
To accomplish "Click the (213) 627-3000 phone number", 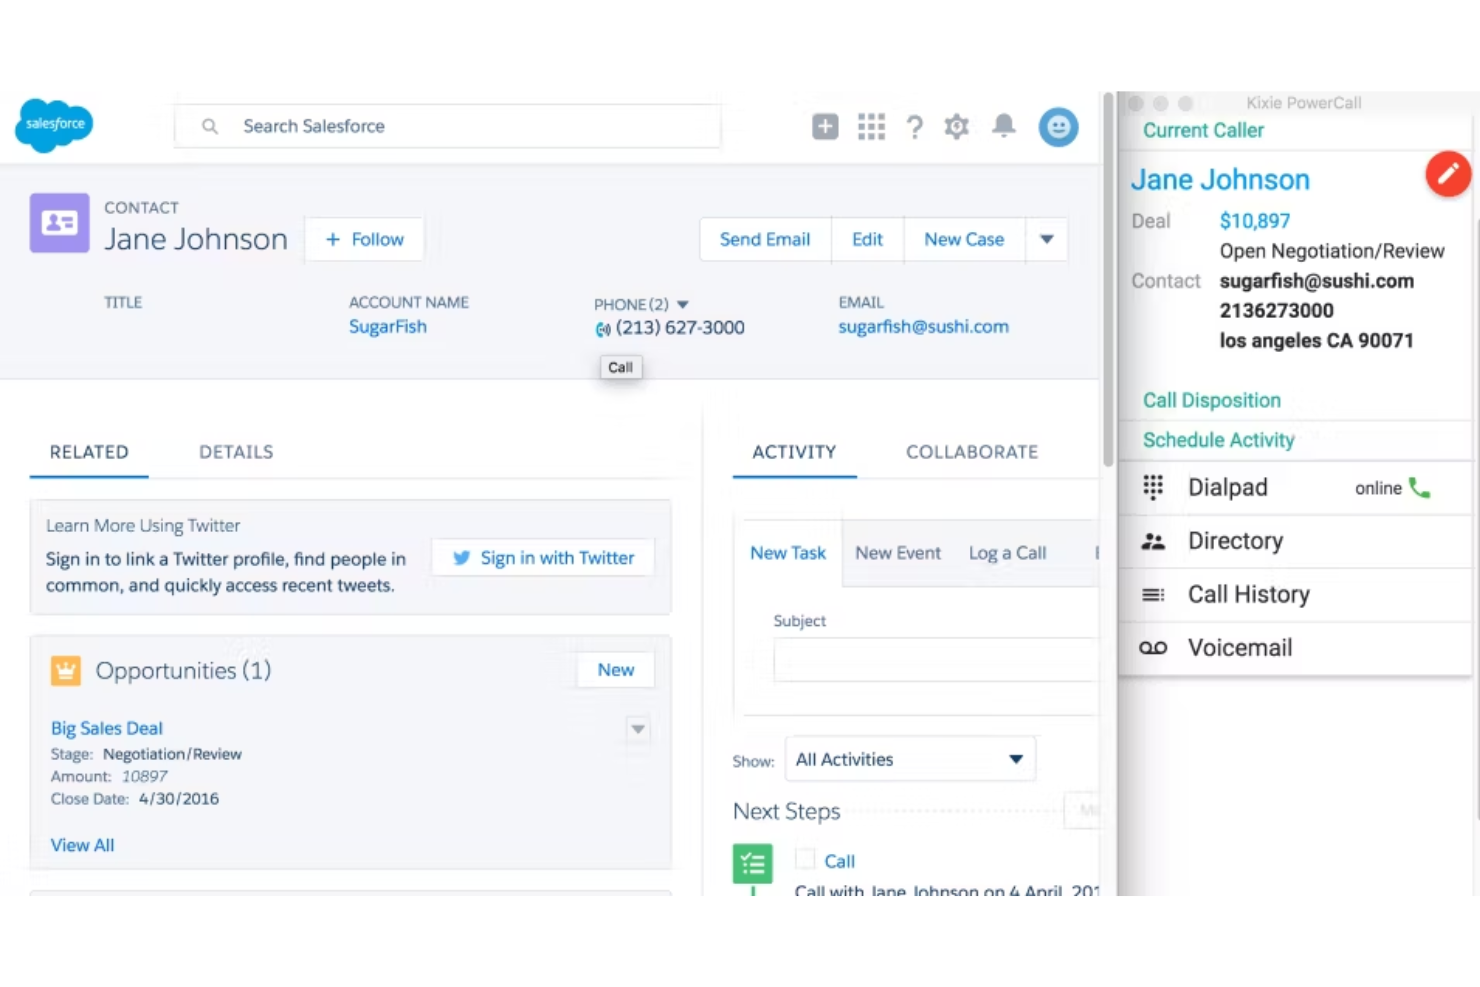I will coord(680,328).
